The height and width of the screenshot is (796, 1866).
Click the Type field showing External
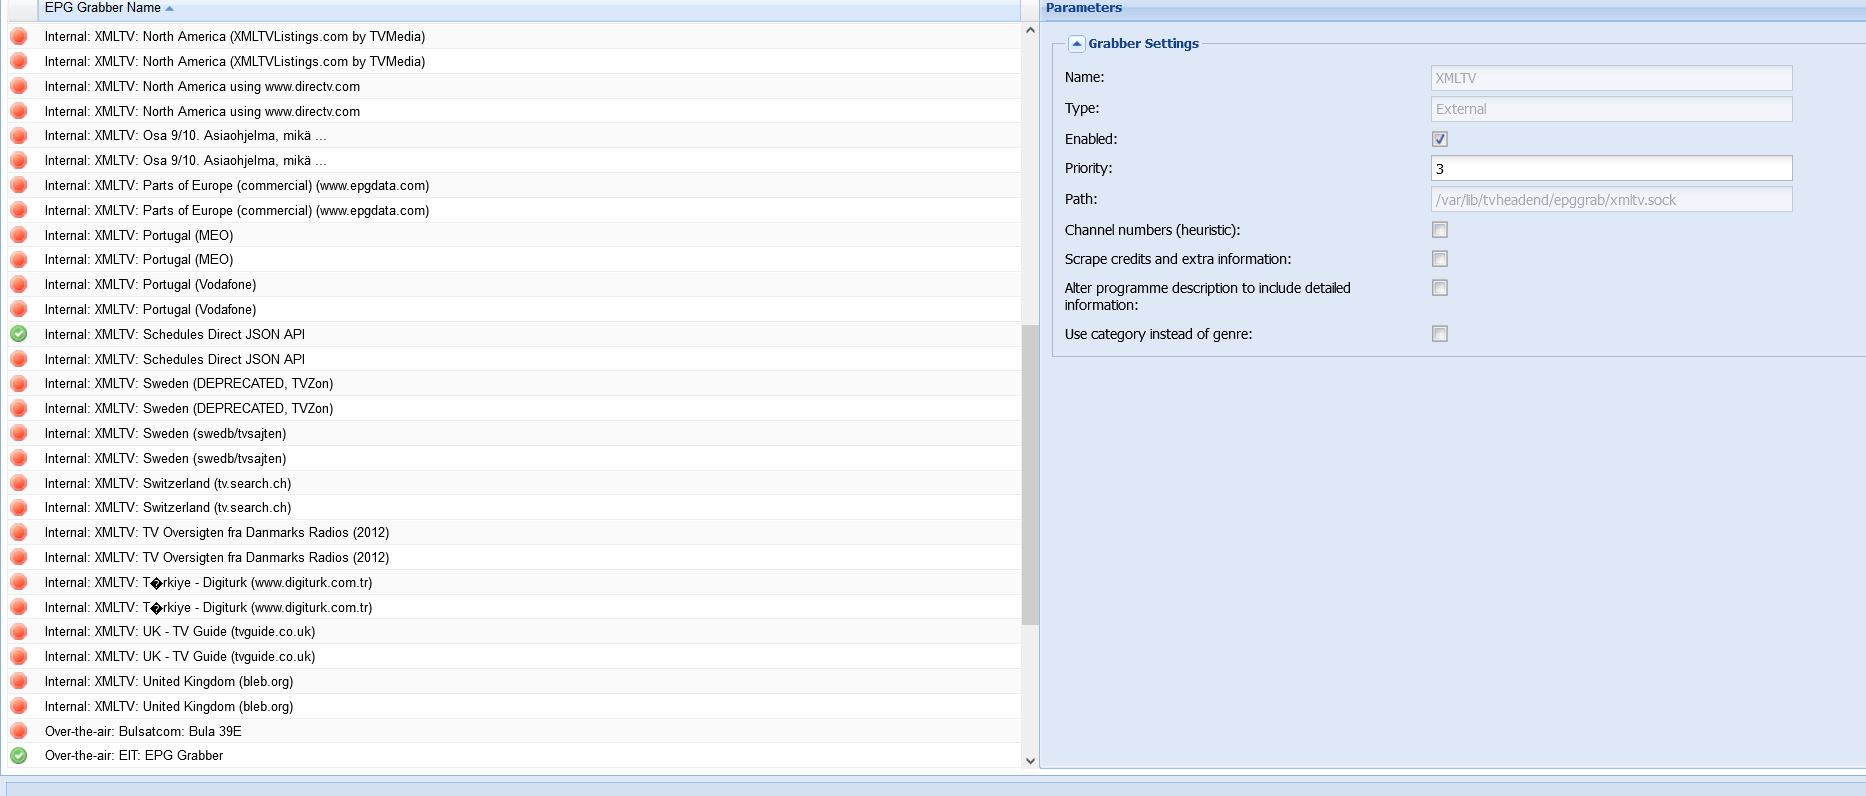(x=1611, y=109)
